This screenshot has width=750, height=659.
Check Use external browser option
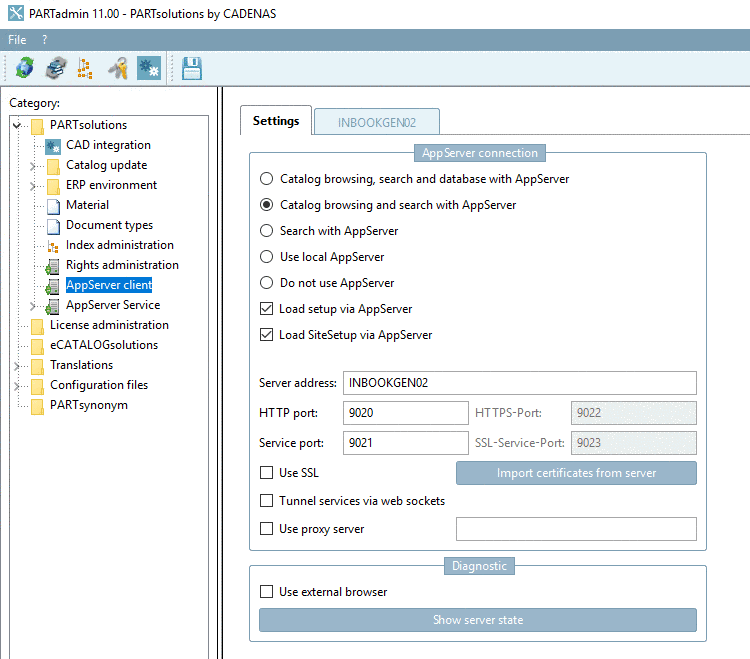click(x=266, y=592)
